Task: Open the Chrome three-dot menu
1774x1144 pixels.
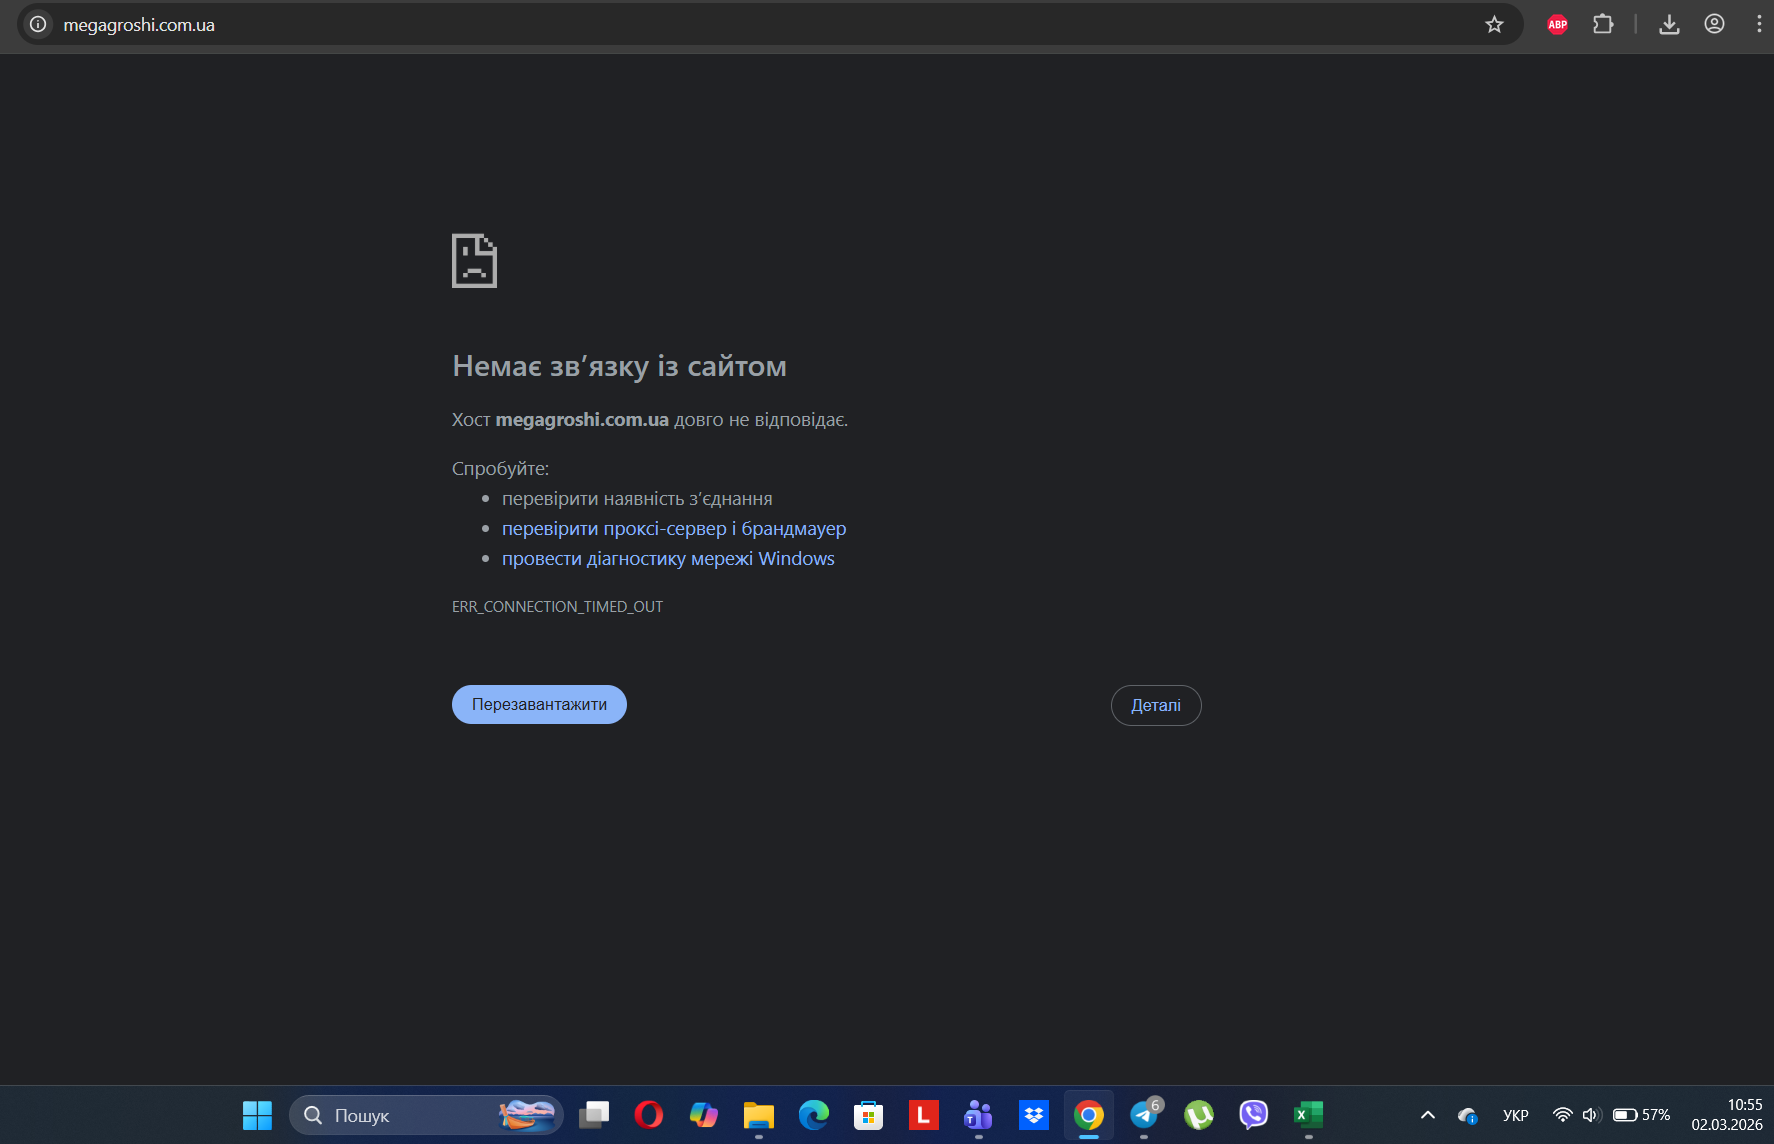Action: click(1759, 24)
